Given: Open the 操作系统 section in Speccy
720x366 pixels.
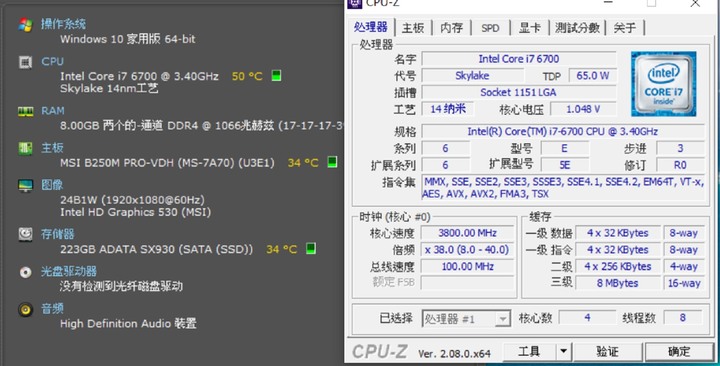Looking at the screenshot, I should (63, 24).
